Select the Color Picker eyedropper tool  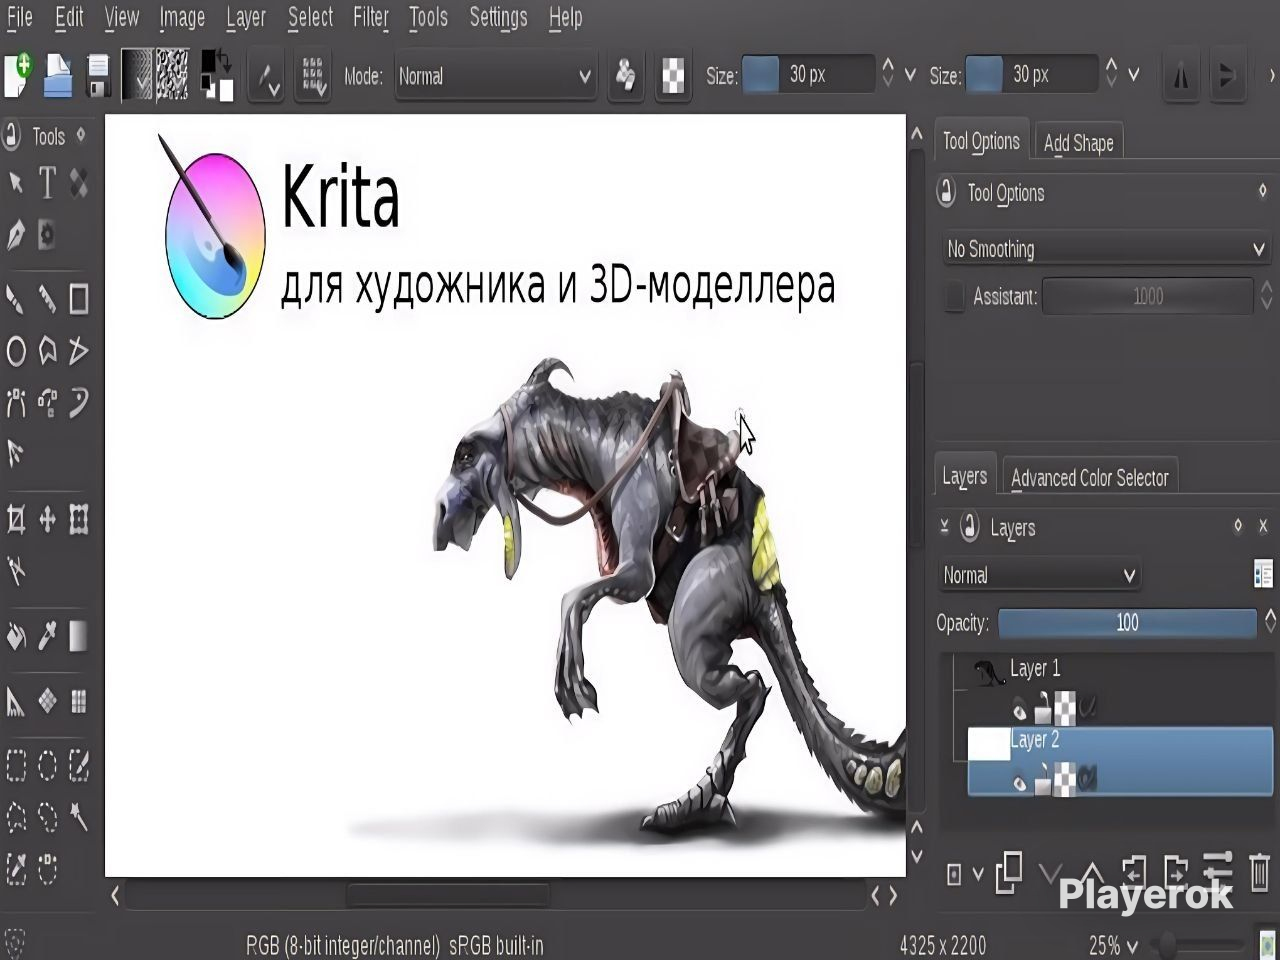tap(47, 636)
